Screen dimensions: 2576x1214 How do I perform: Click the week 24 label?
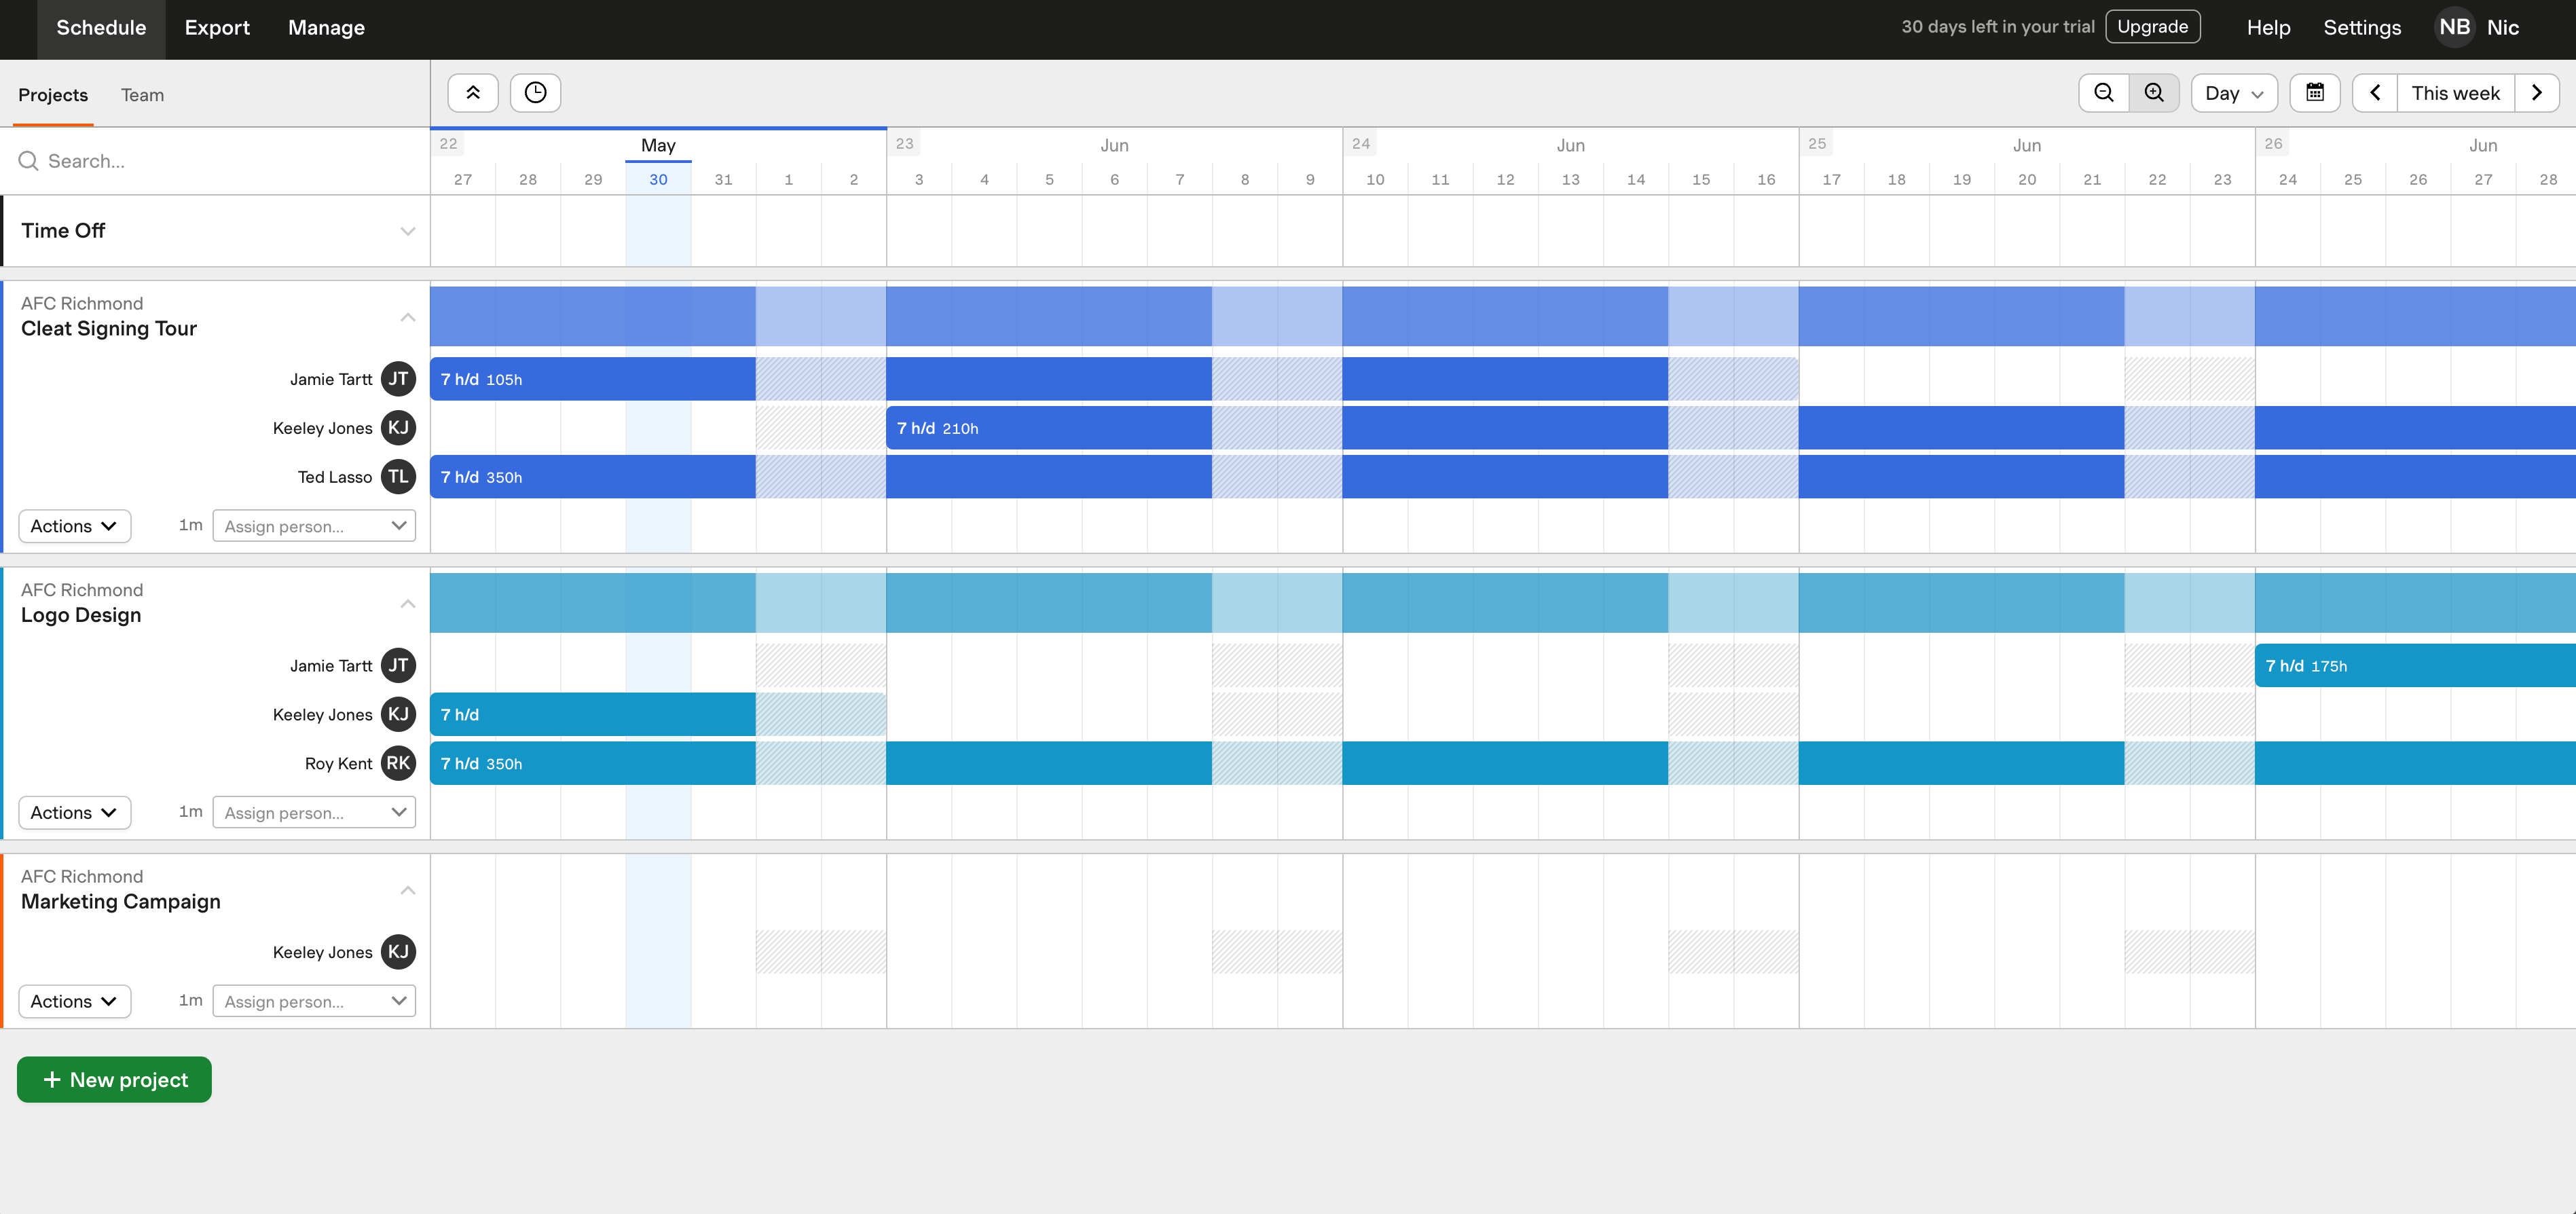[x=1360, y=144]
